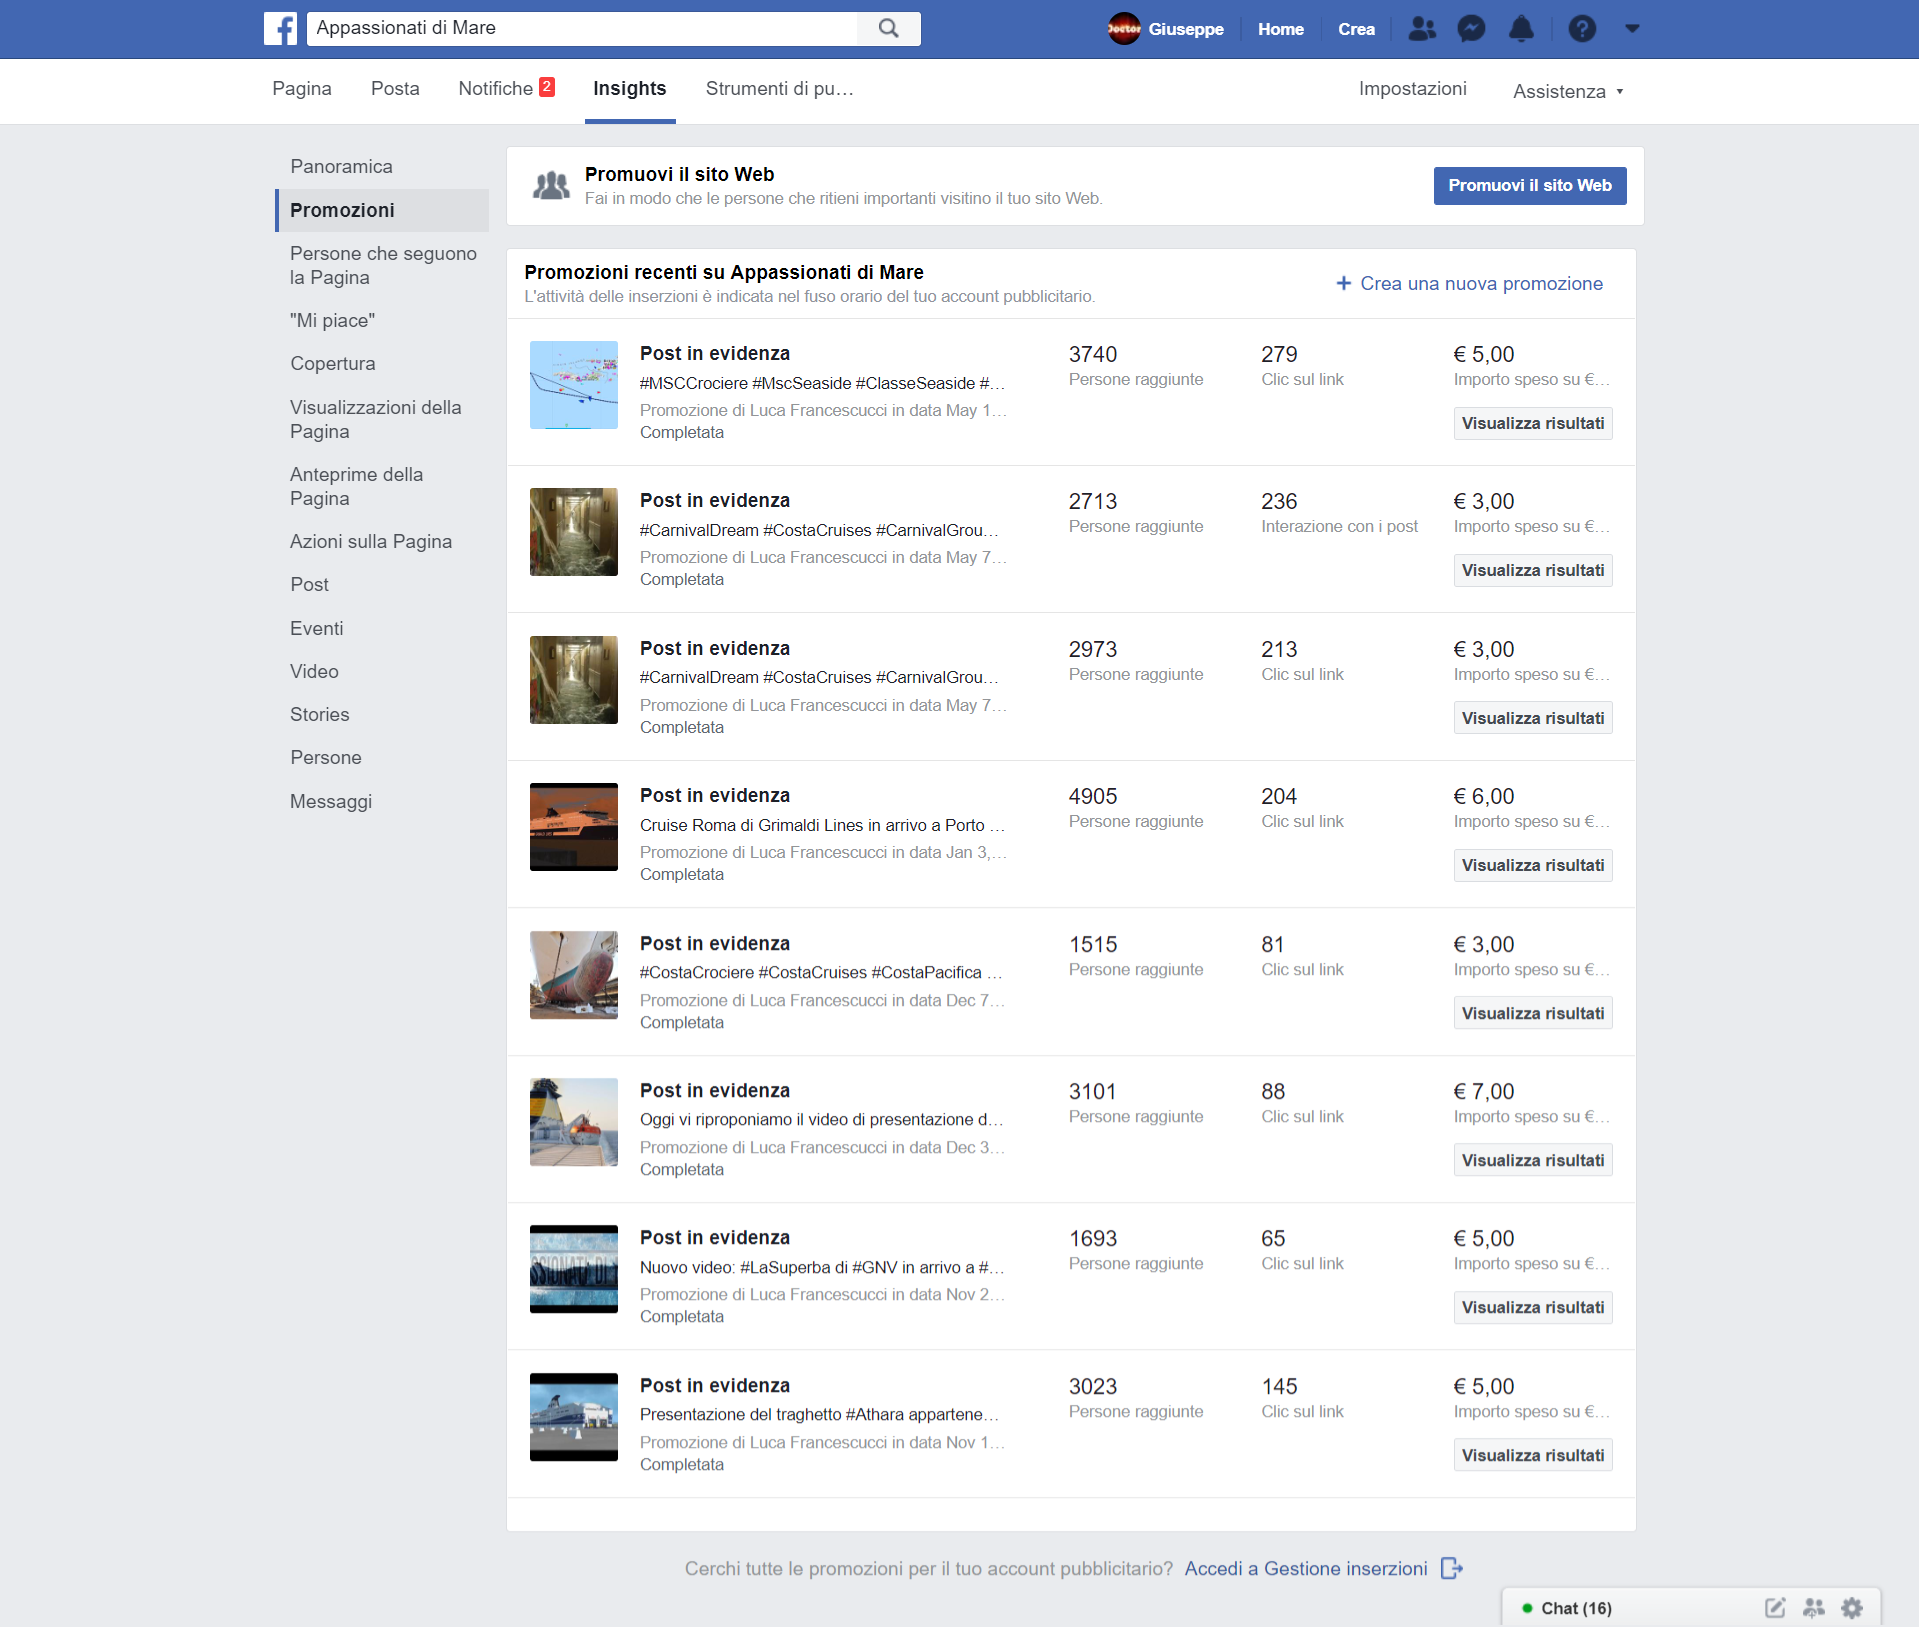The image size is (1919, 1627).
Task: Open the Post sidebar section
Action: tap(309, 584)
